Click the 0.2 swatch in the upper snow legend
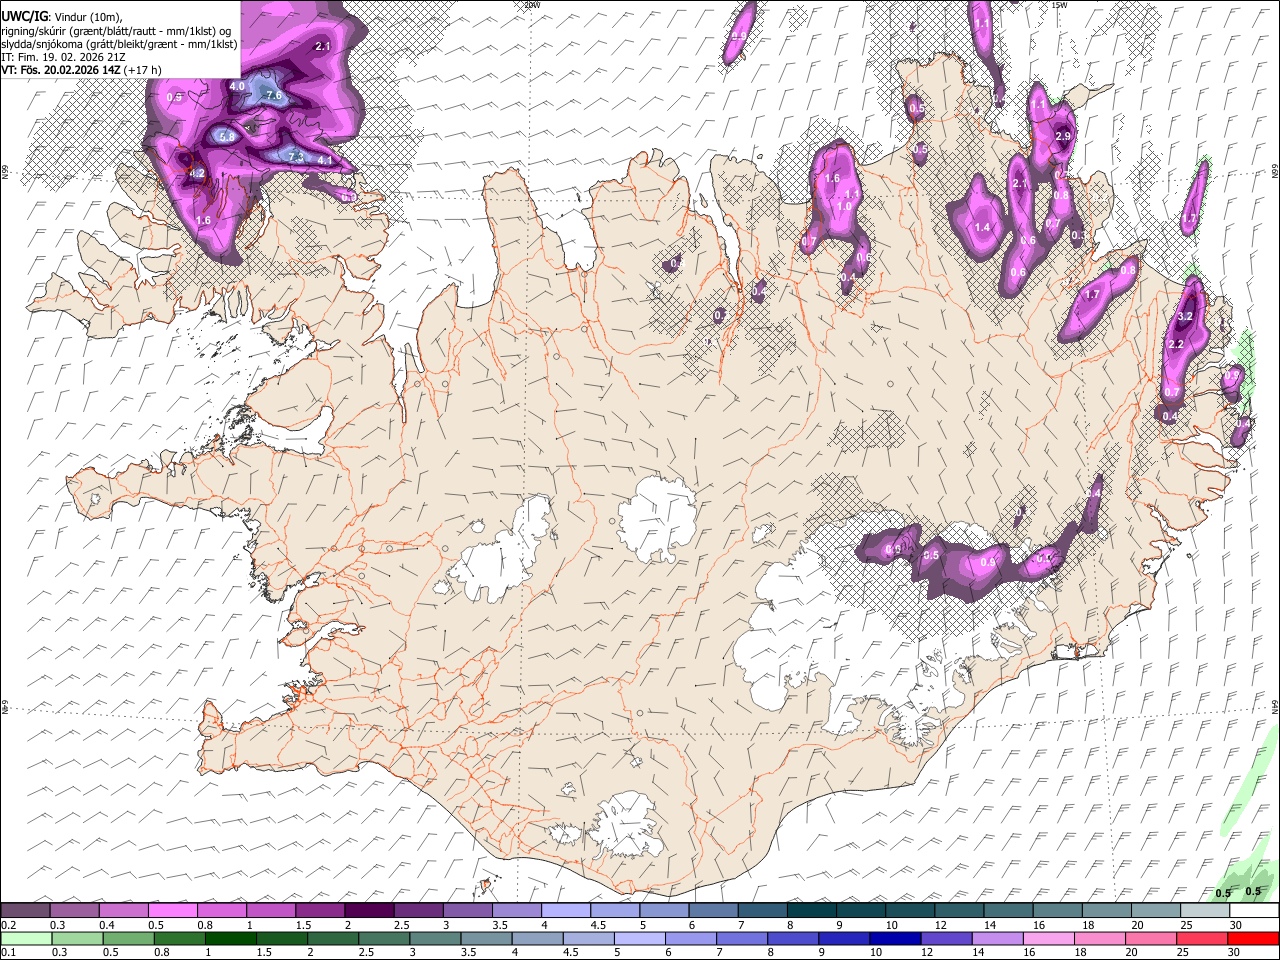 click(x=25, y=911)
